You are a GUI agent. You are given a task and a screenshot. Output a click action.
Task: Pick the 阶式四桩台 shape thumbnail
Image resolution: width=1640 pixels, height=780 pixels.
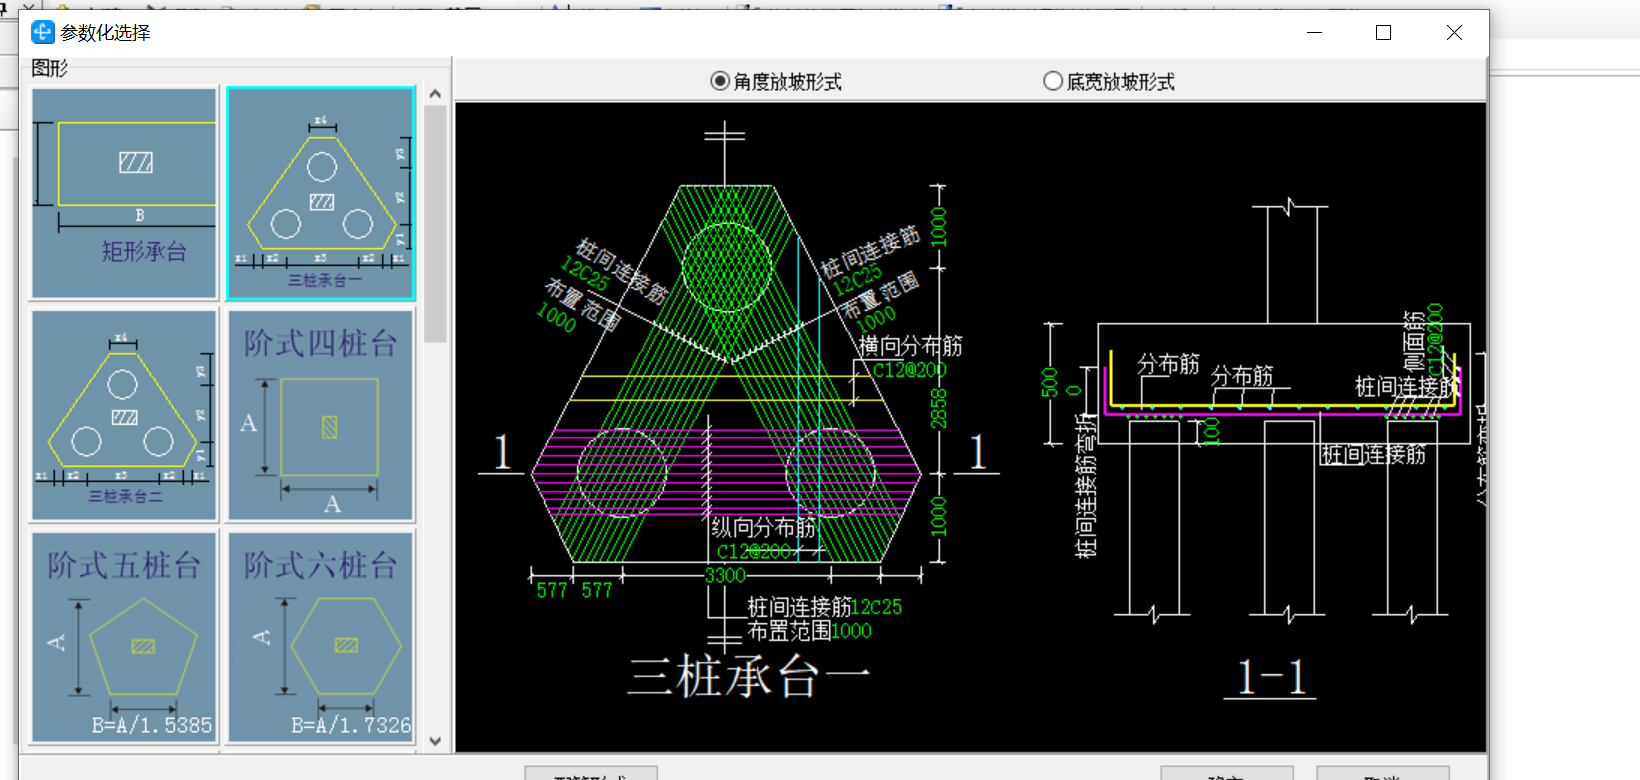pyautogui.click(x=321, y=415)
